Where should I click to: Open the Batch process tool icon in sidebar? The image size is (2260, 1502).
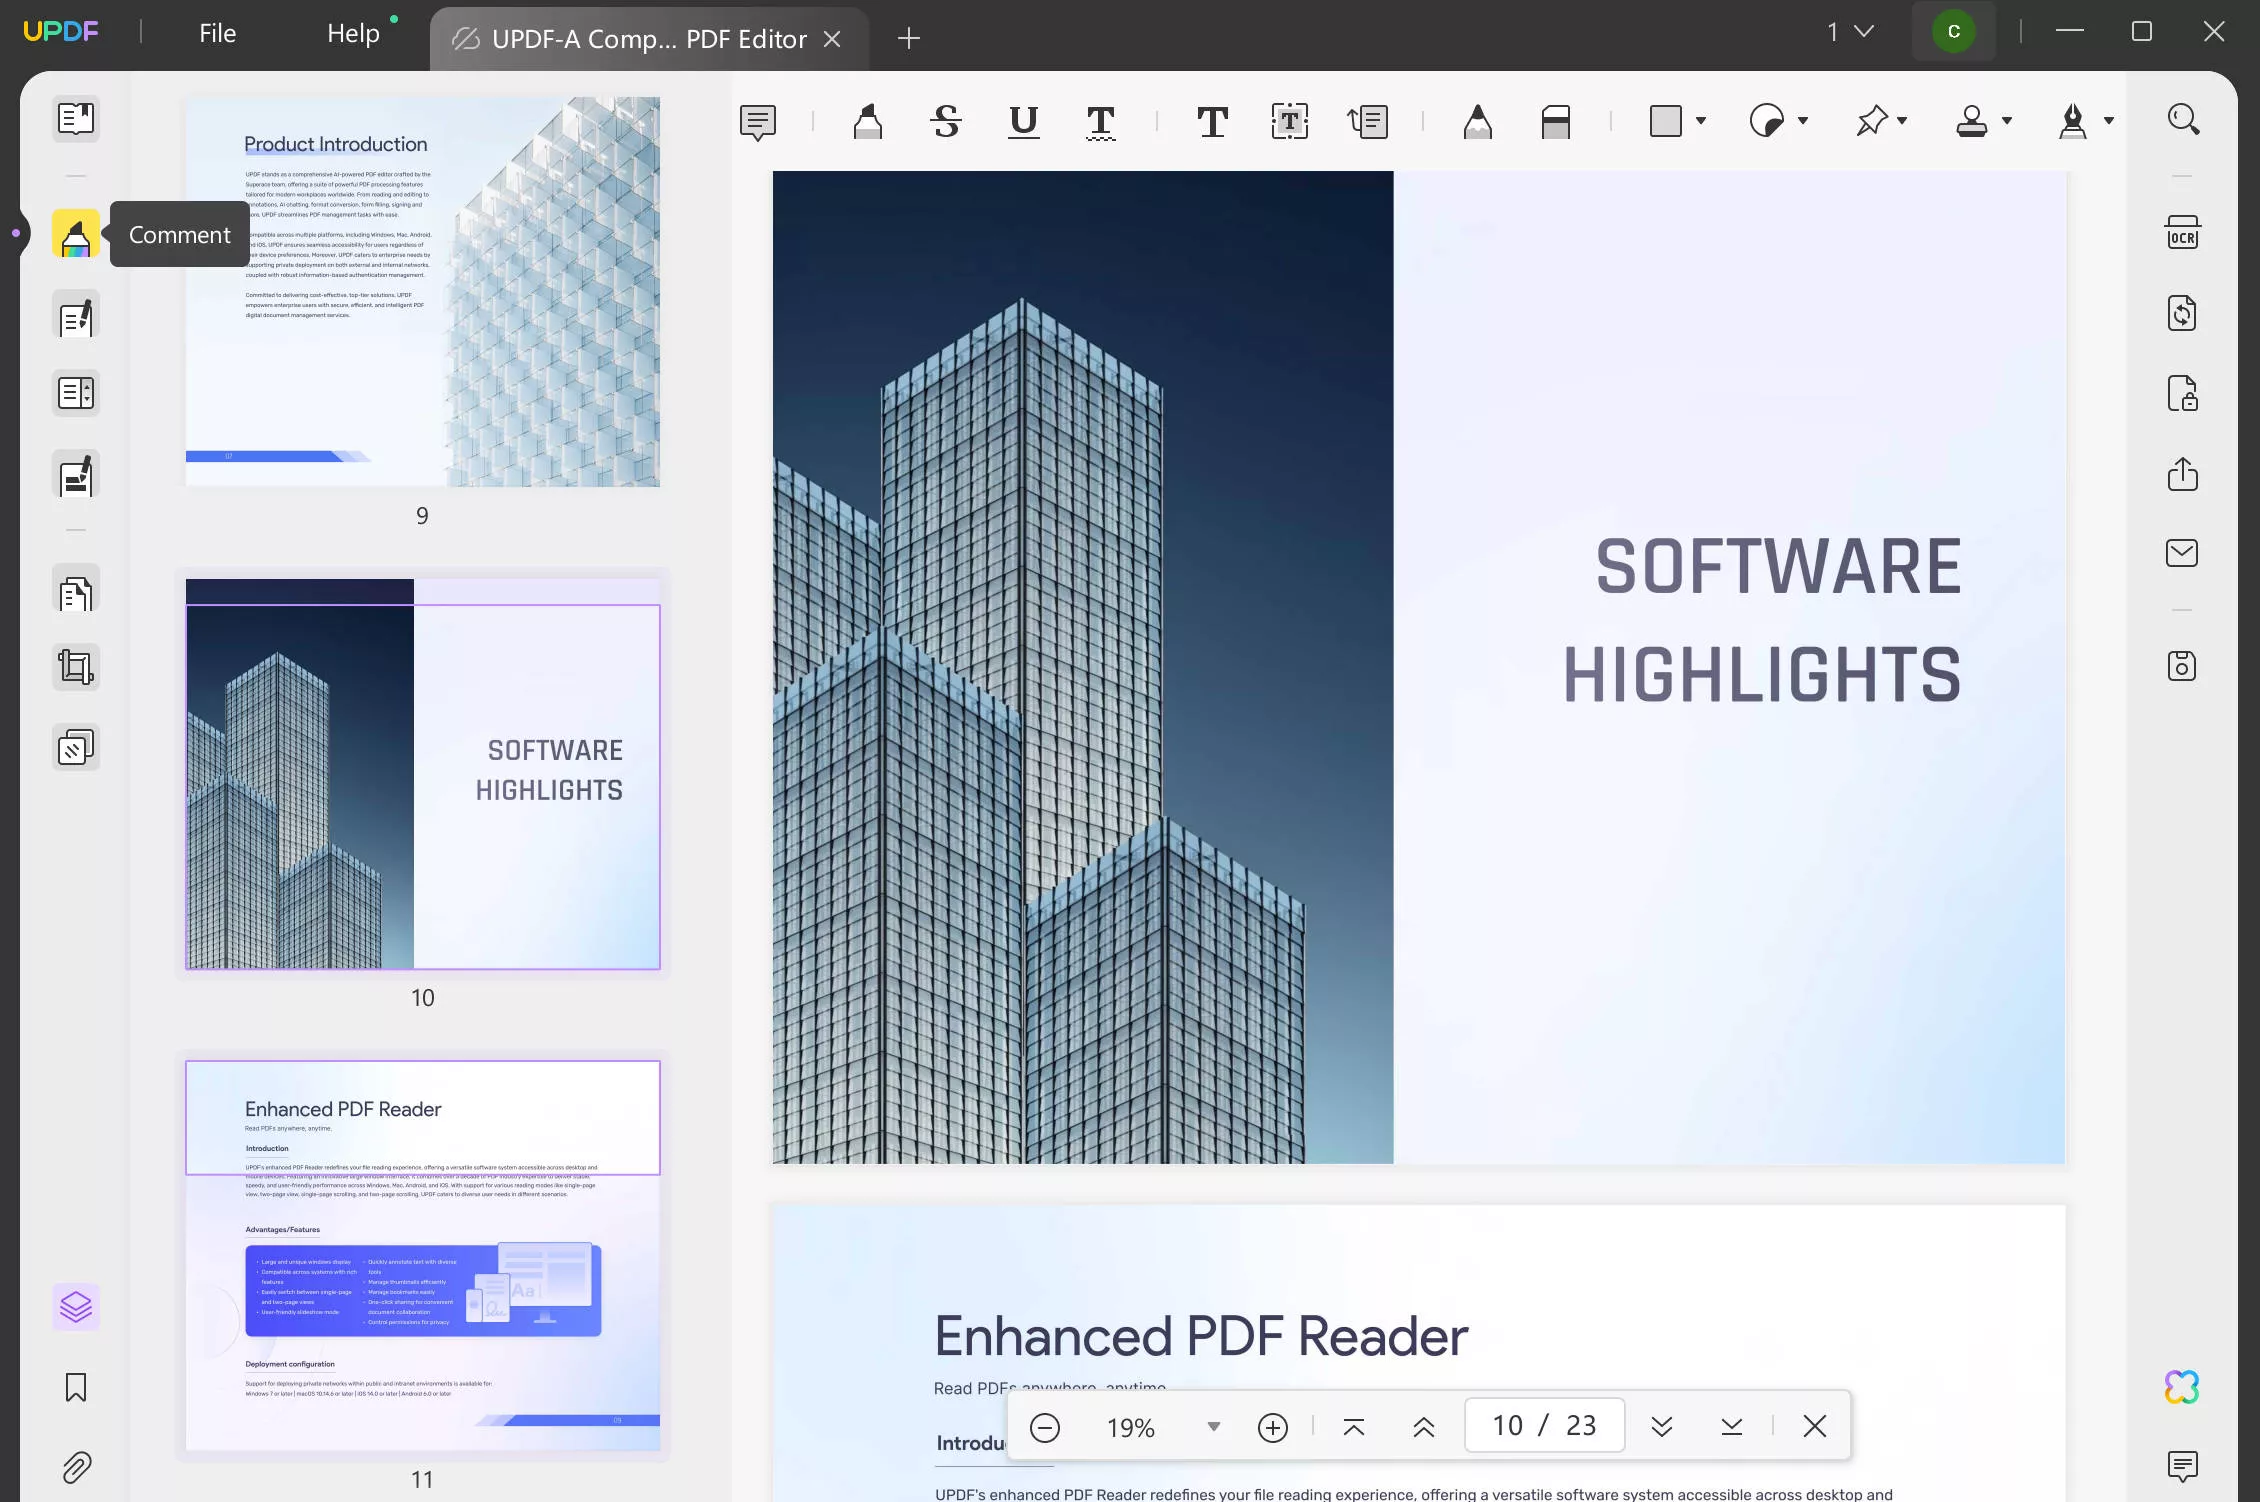click(x=76, y=747)
